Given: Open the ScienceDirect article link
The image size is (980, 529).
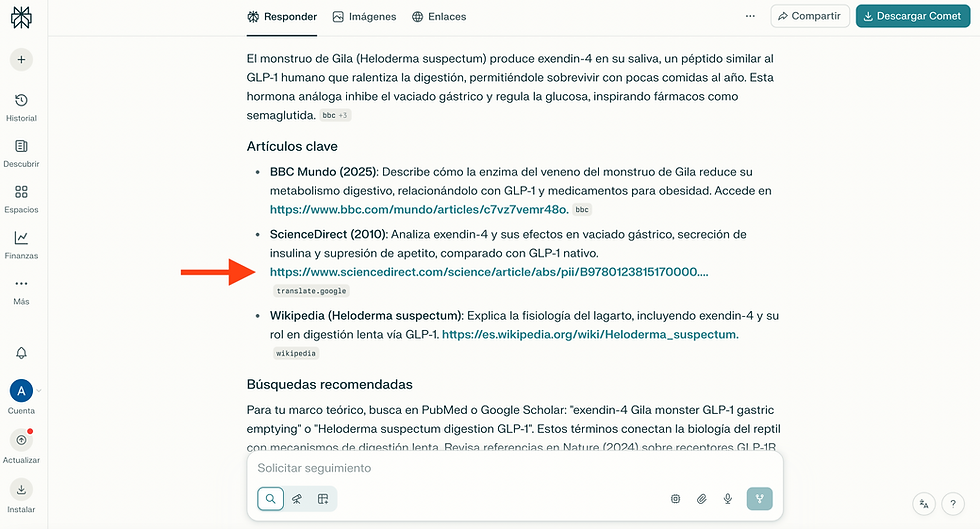Looking at the screenshot, I should click(489, 272).
